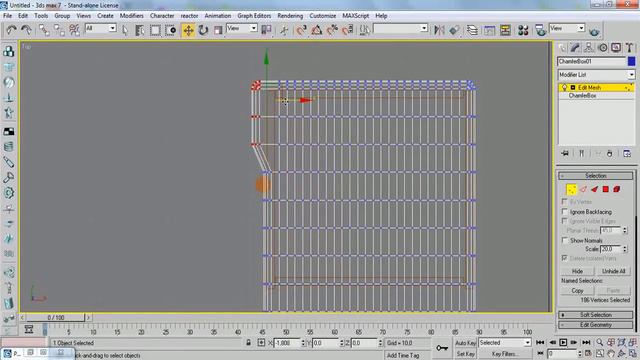Open the Graph Editors menu
Viewport: 640px width, 360px height.
click(x=254, y=16)
